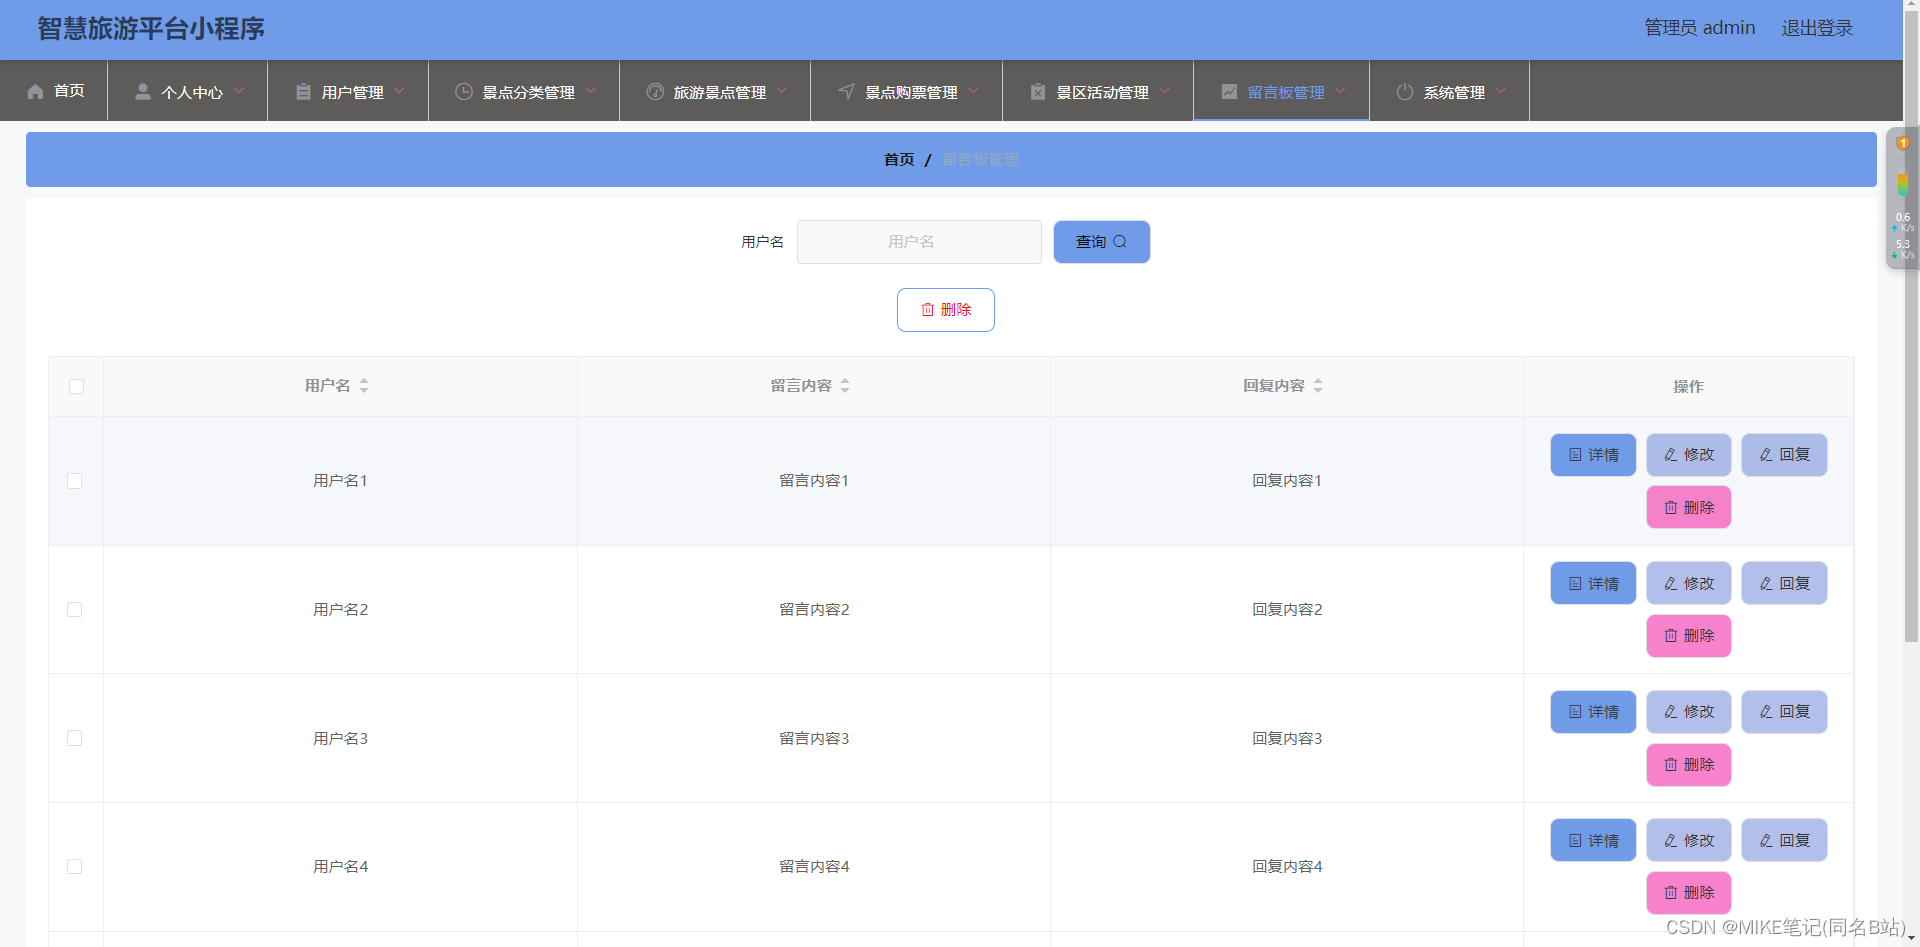Click the pencil icon in 用户名2 修改 button
Screen dimensions: 1920x947
click(1671, 584)
